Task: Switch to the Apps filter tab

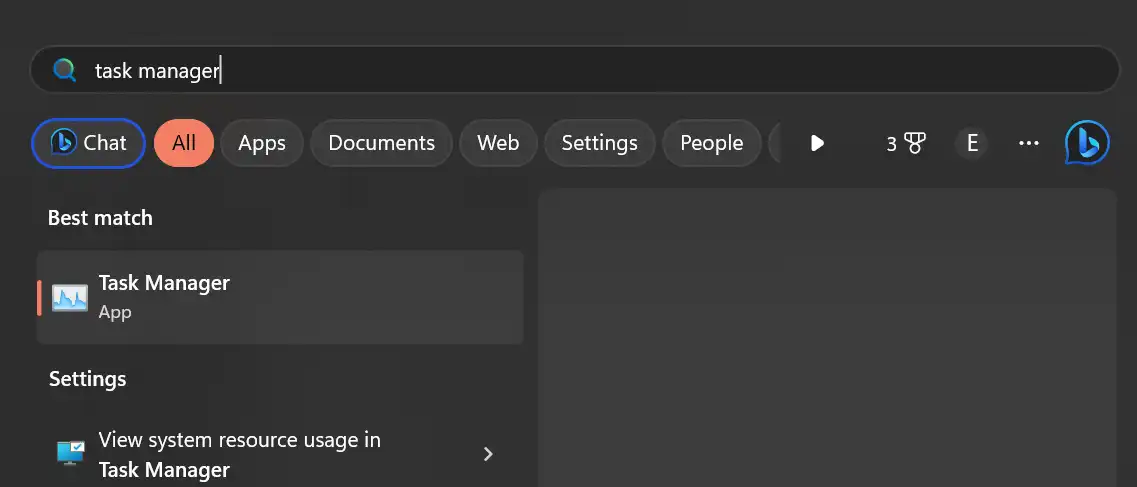Action: (x=262, y=143)
